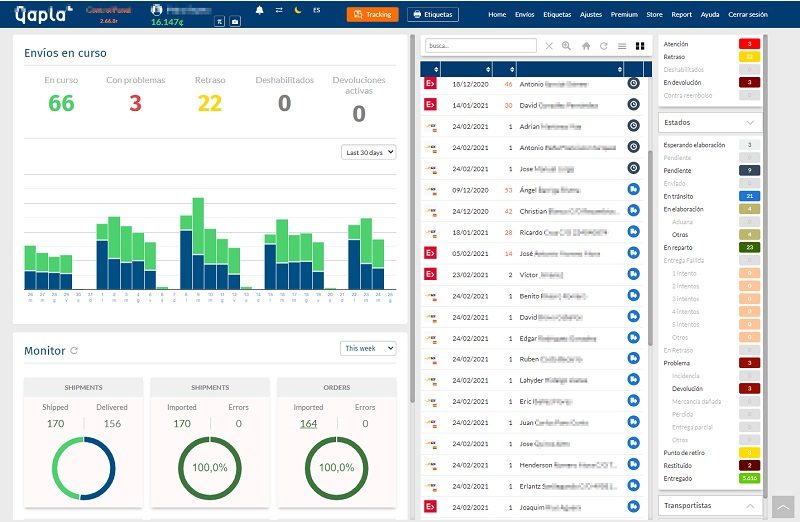Sort by the date column arrows
The height and width of the screenshot is (522, 800).
488,69
